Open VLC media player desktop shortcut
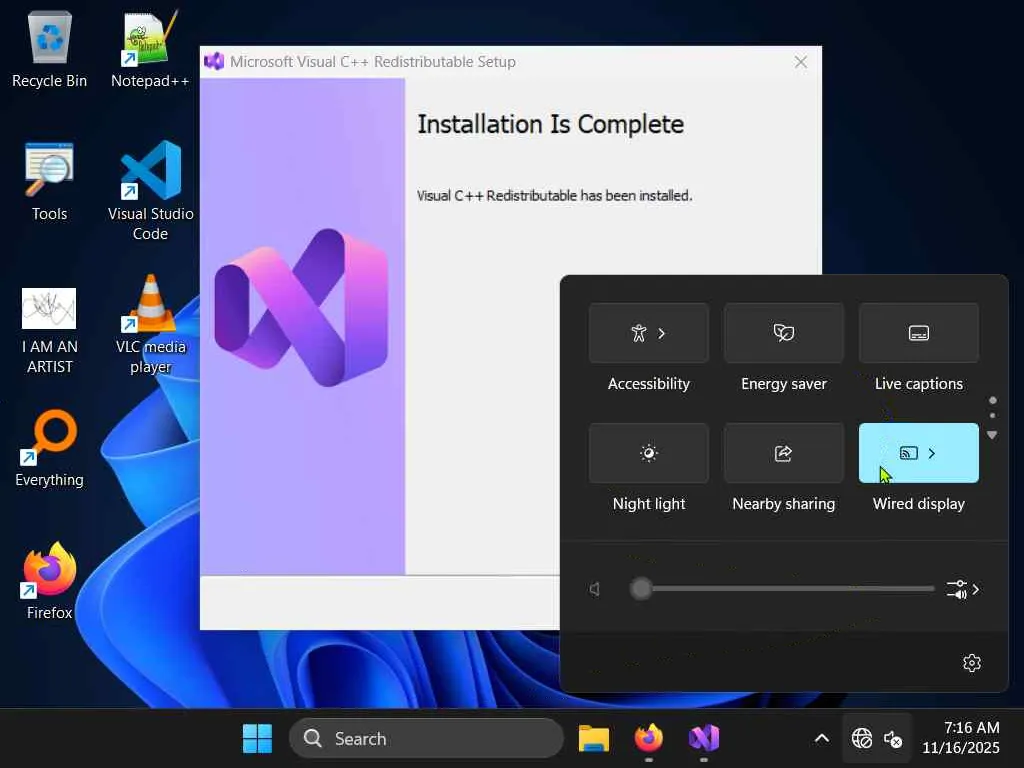Viewport: 1024px width, 768px height. pyautogui.click(x=150, y=323)
